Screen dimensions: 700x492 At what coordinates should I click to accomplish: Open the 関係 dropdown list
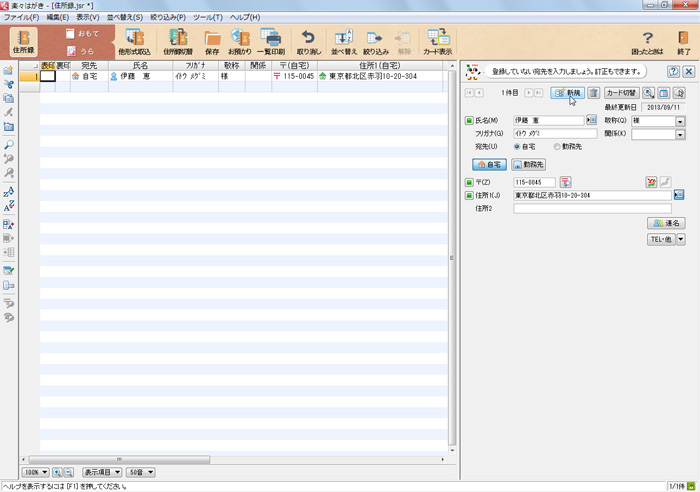coord(679,134)
